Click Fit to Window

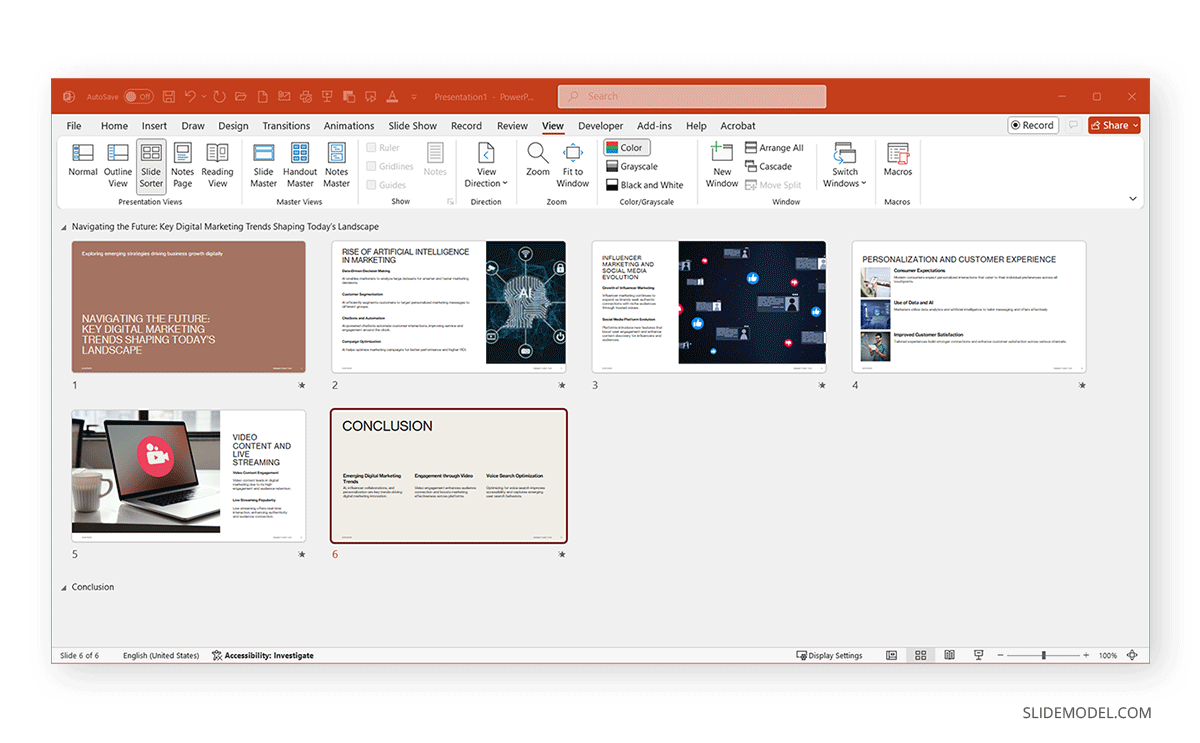tap(573, 164)
